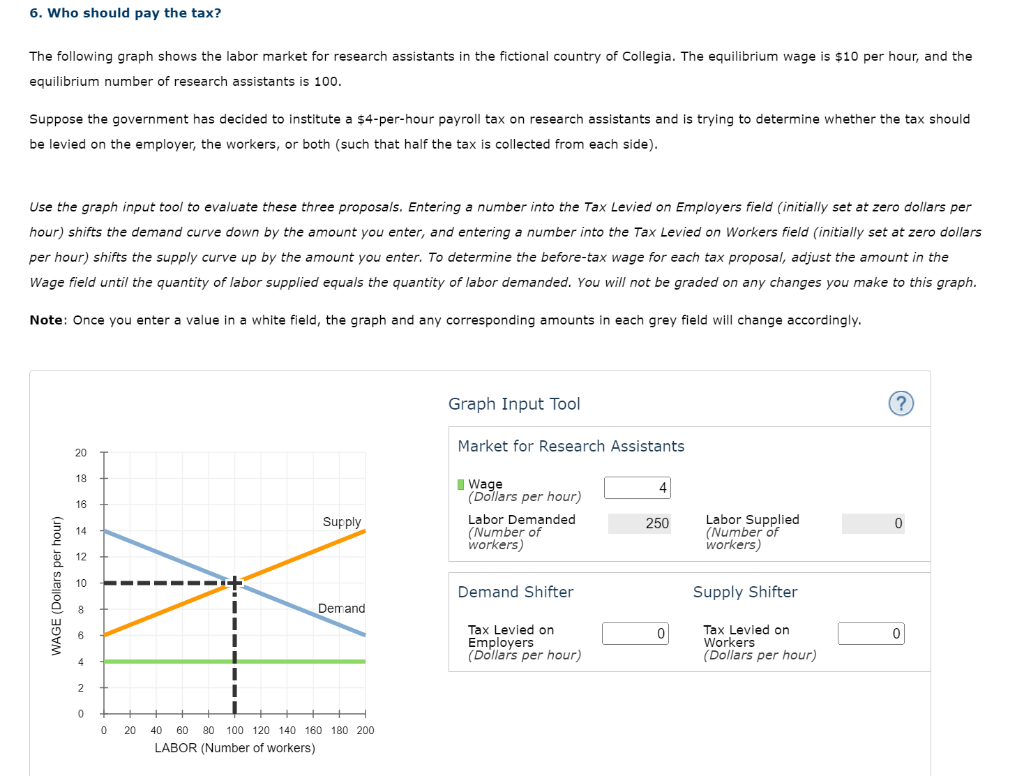
Task: Select the green Wage legend square
Action: coord(461,484)
